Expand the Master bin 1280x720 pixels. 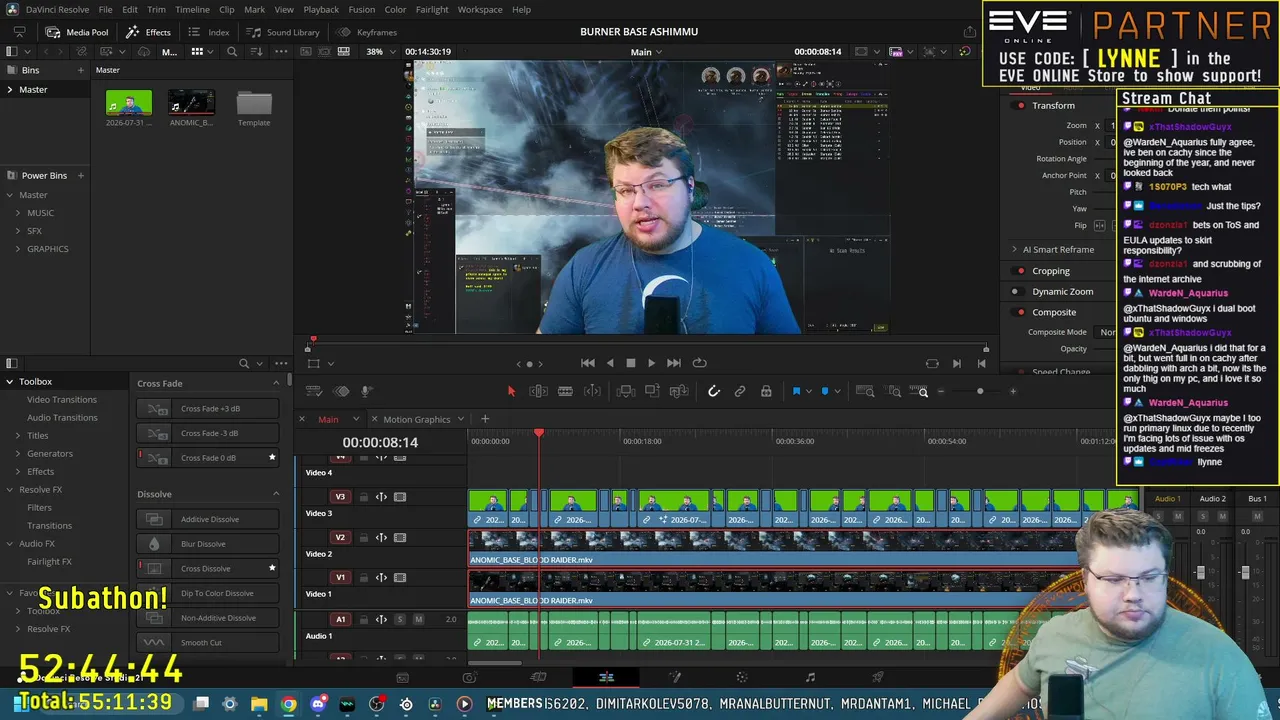pyautogui.click(x=10, y=90)
